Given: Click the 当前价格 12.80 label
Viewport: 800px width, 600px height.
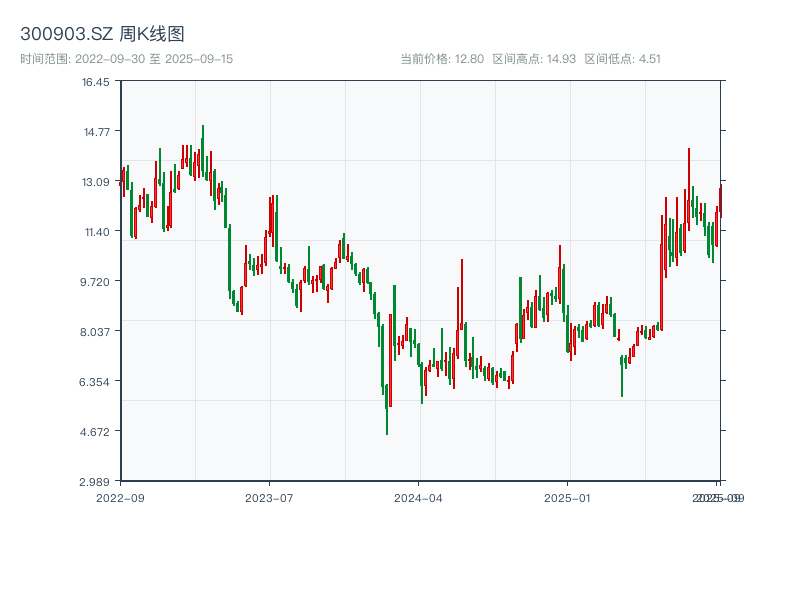Looking at the screenshot, I should pyautogui.click(x=442, y=59).
